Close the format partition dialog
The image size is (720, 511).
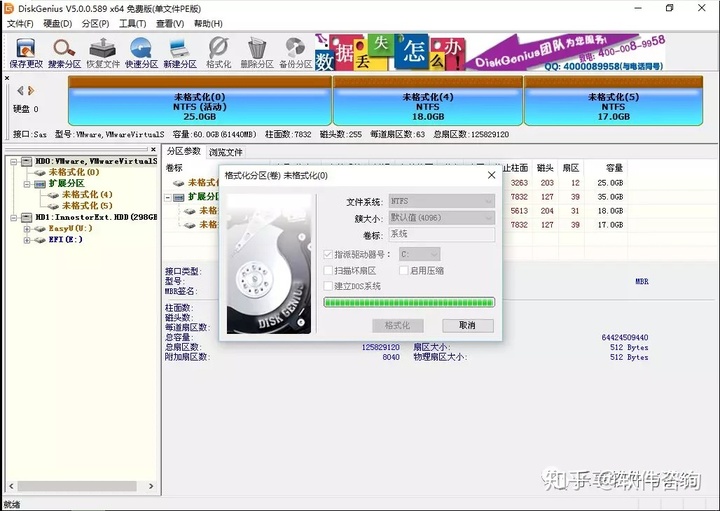point(491,175)
